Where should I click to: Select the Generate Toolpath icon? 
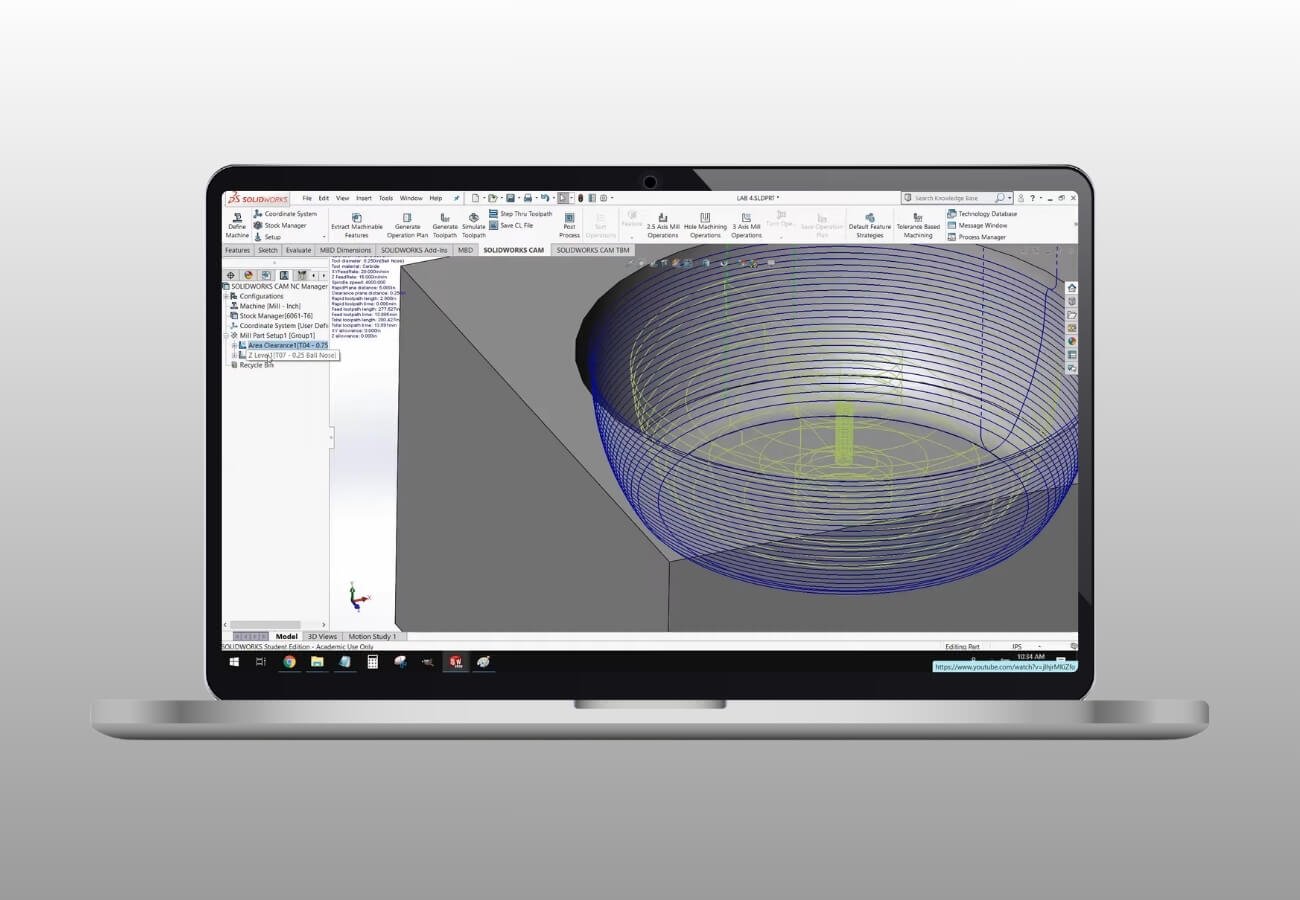[x=444, y=220]
